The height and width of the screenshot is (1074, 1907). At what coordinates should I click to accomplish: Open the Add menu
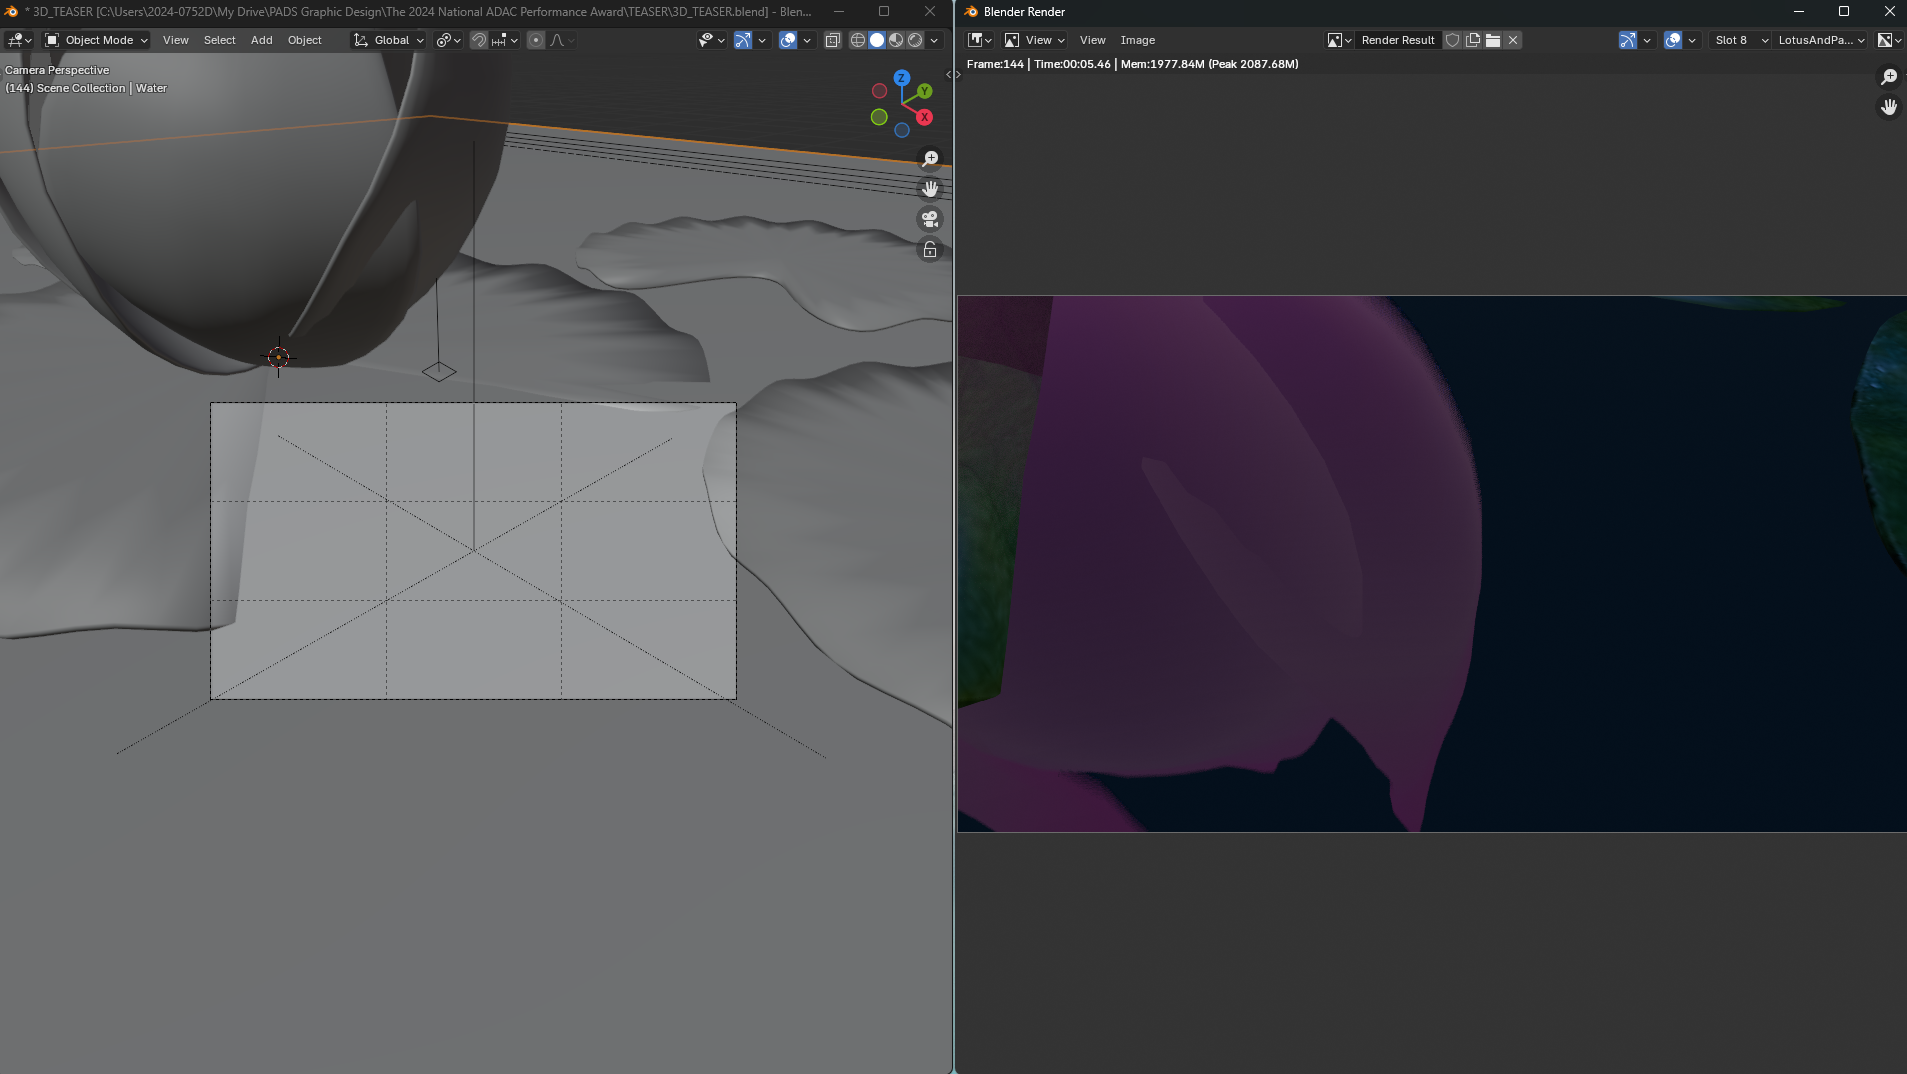pos(262,40)
